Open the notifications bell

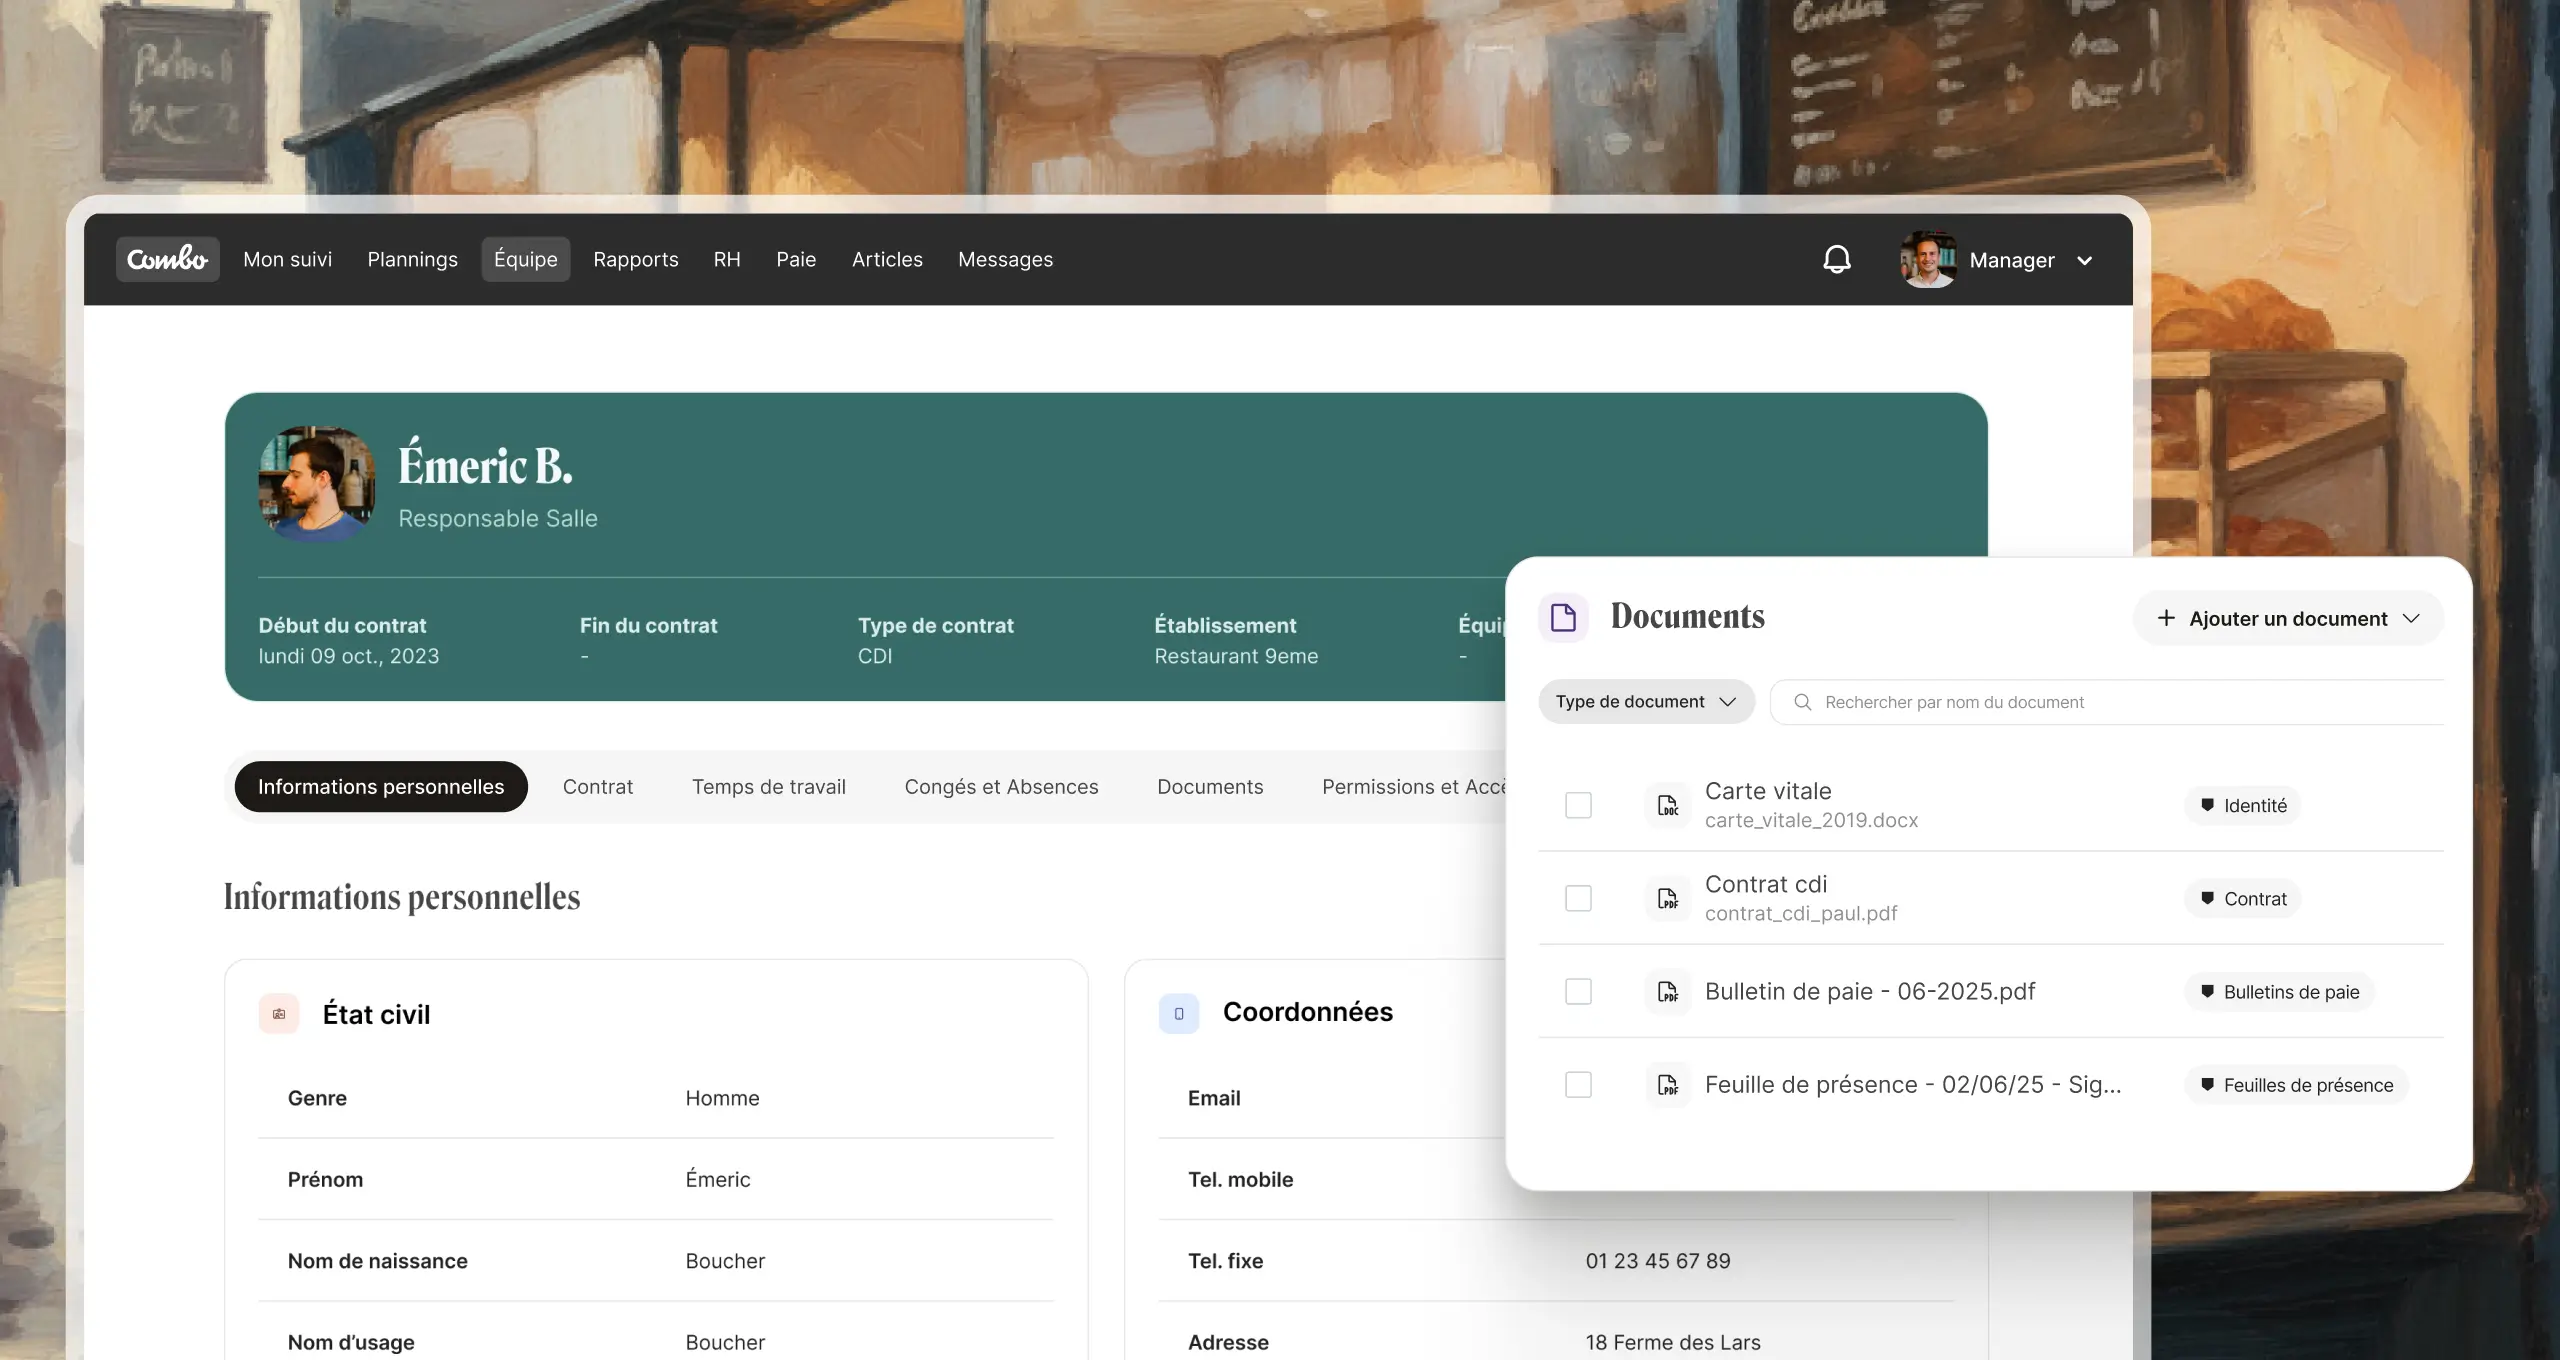1836,260
